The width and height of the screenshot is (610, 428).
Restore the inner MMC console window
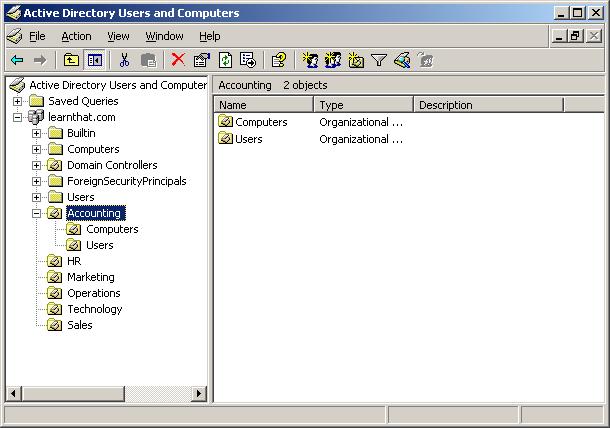576,37
